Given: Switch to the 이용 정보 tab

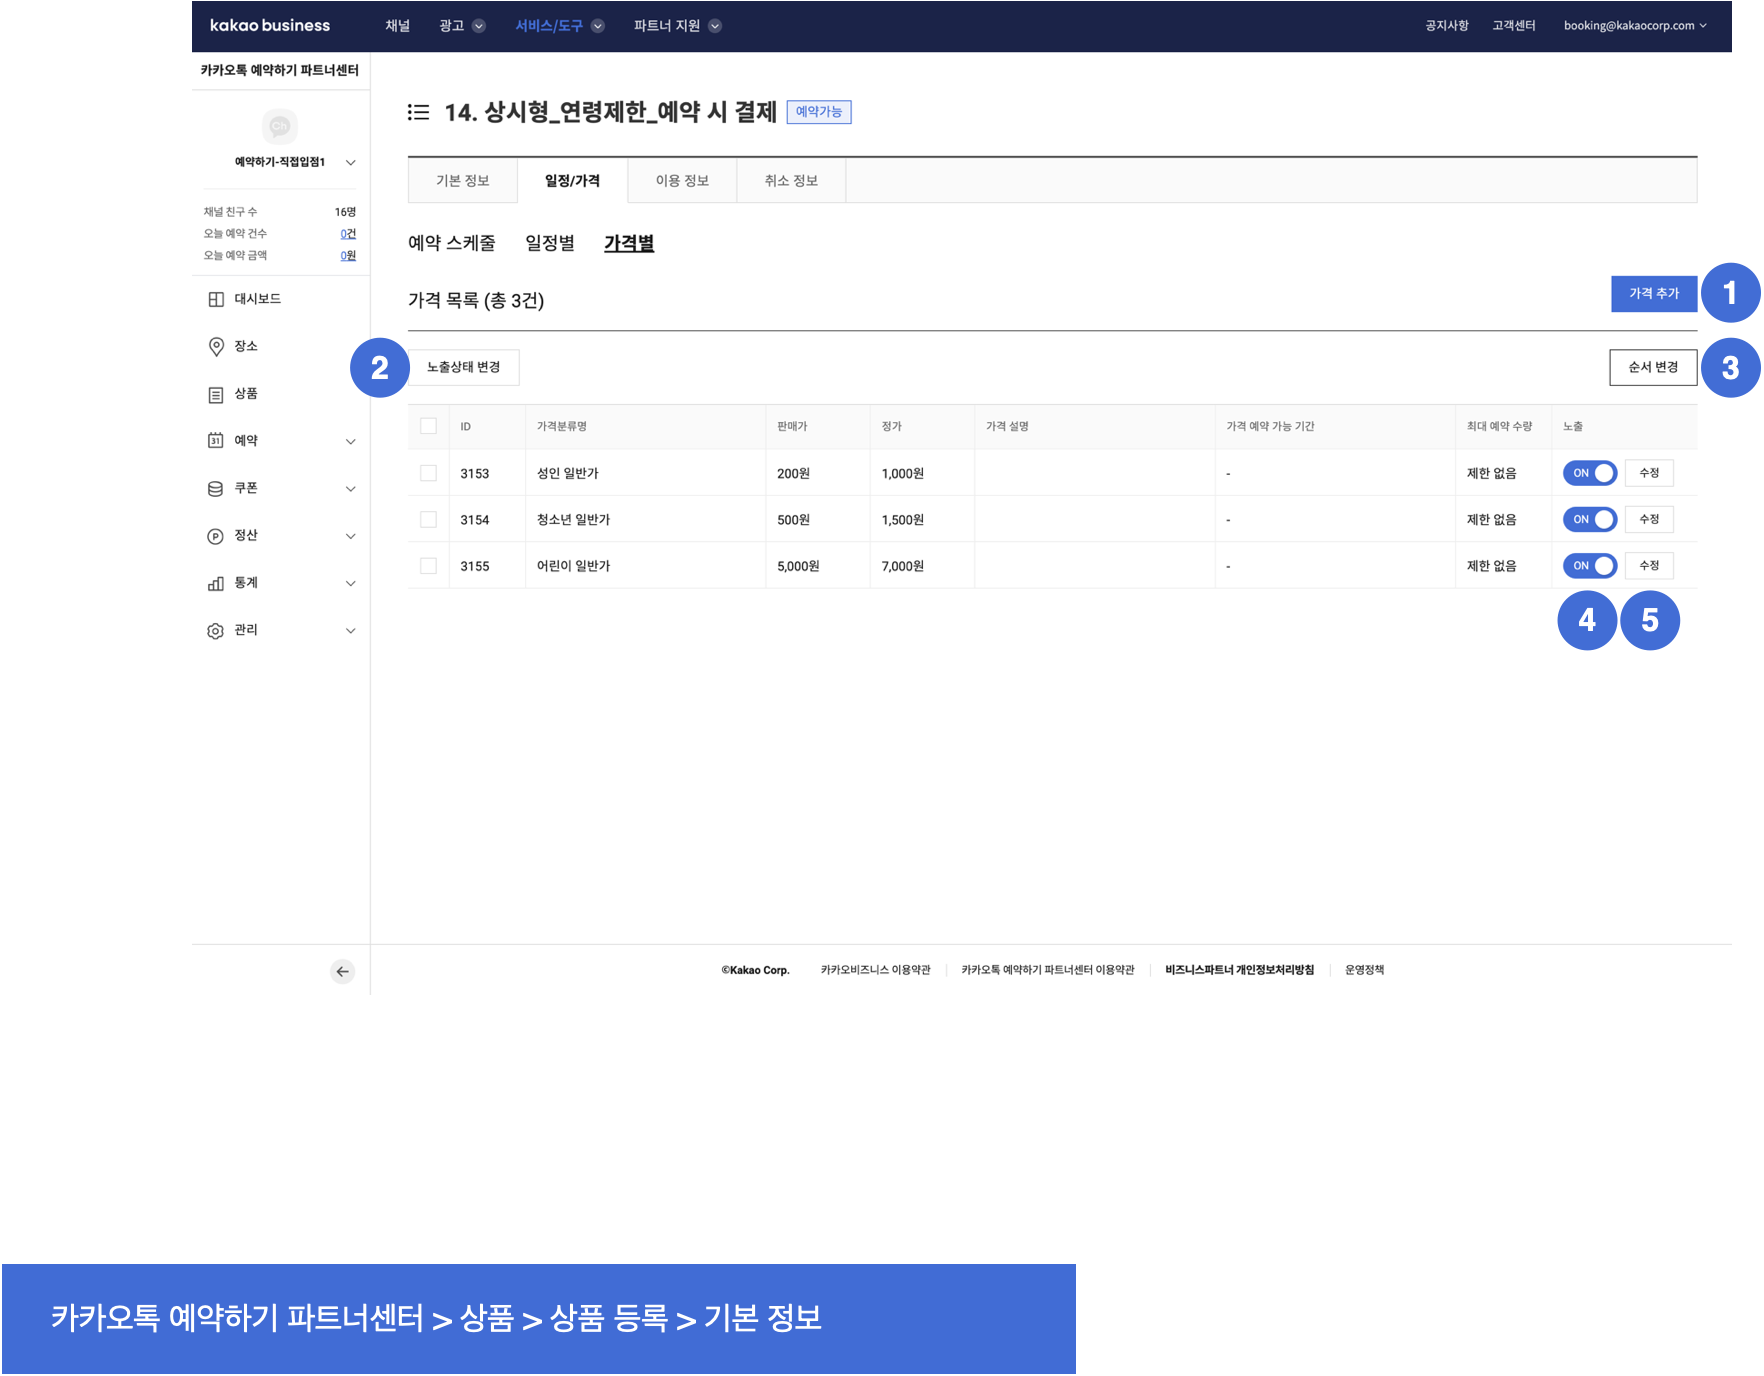Looking at the screenshot, I should coord(682,181).
